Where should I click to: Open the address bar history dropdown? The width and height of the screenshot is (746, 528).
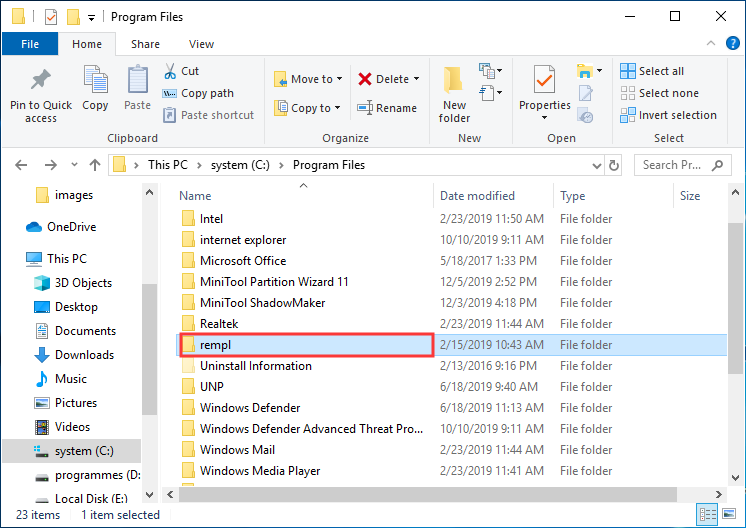pos(597,166)
